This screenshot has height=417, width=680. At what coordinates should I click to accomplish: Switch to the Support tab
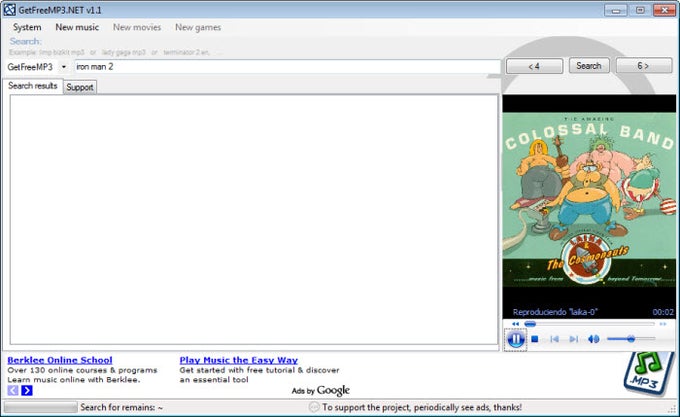tap(80, 87)
